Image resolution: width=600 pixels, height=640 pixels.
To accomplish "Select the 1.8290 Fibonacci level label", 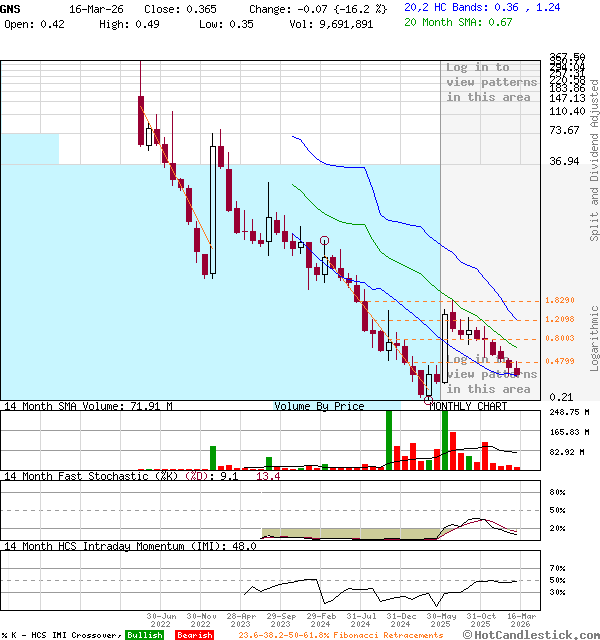I will 559,301.
